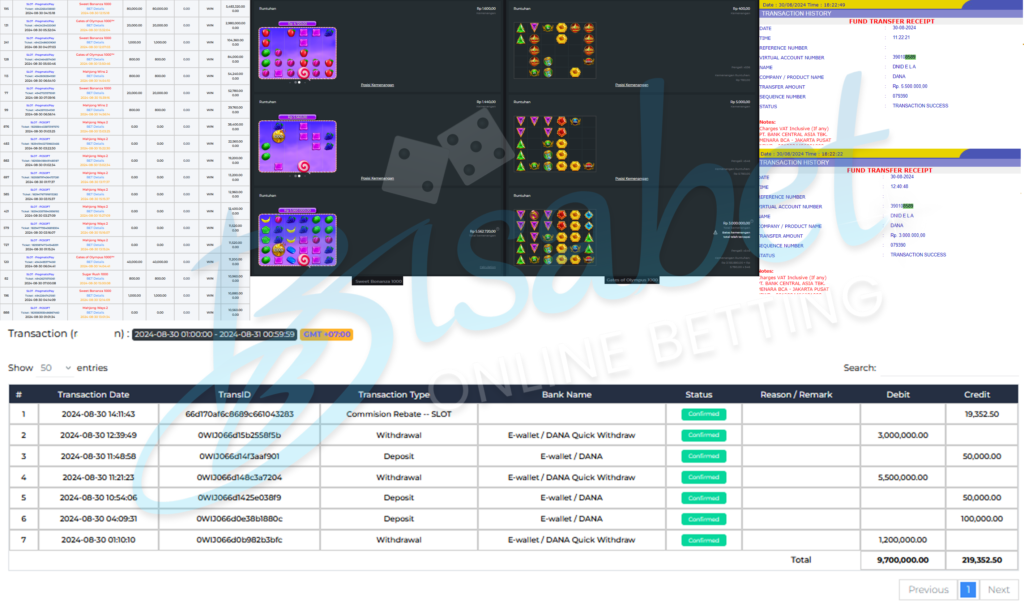Click the transaction date range badge

[x=214, y=334]
